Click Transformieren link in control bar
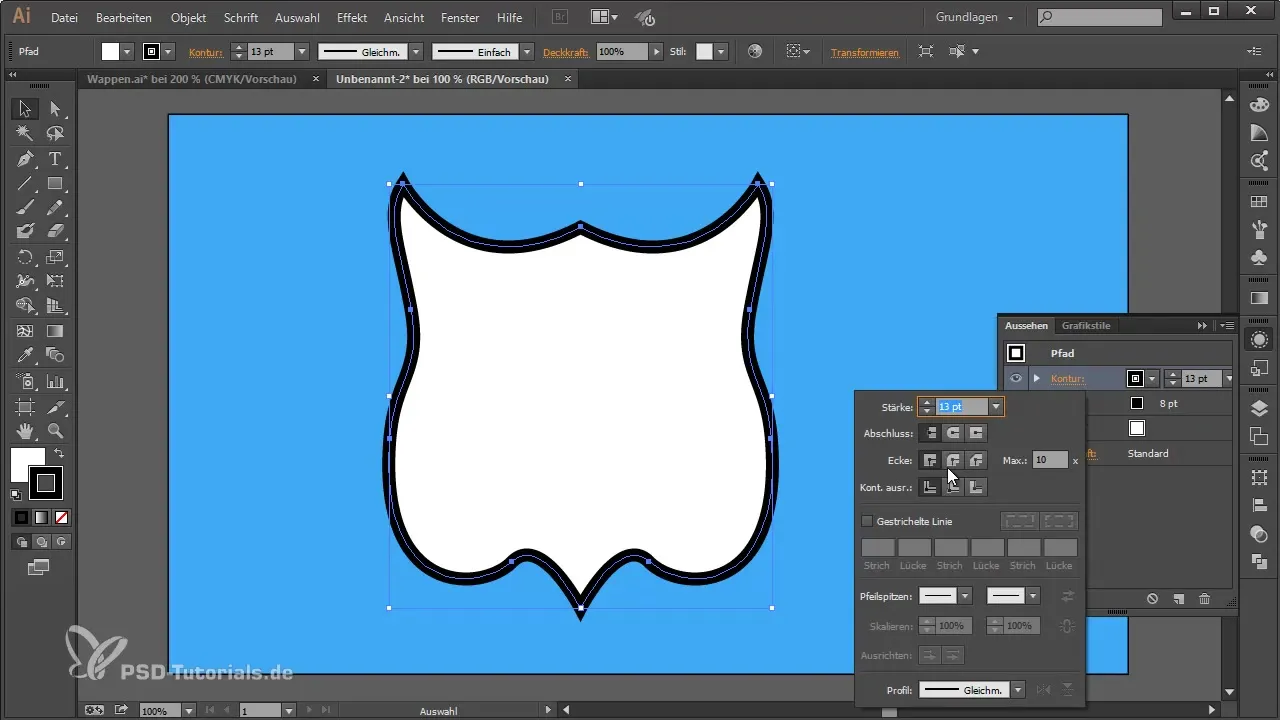The height and width of the screenshot is (720, 1280). [x=865, y=52]
